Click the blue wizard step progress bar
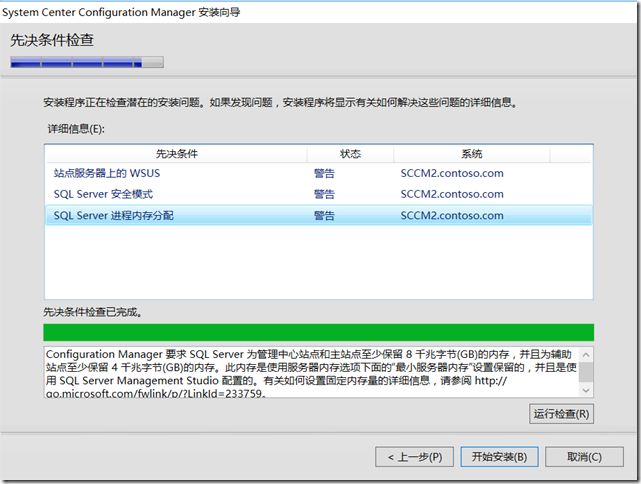The width and height of the screenshot is (641, 484). [x=87, y=62]
